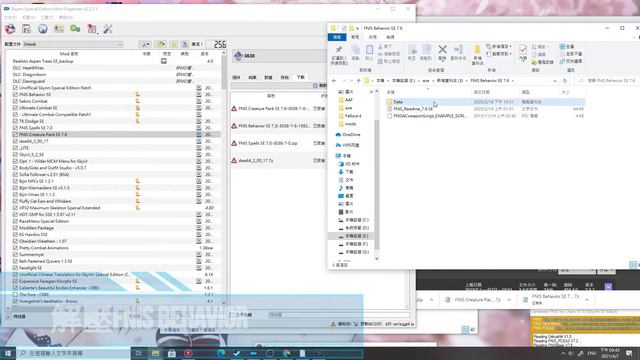Click warning triangle on FNIS Creature Pack download
Image resolution: width=640 pixels, height=360 pixels.
pyautogui.click(x=234, y=109)
